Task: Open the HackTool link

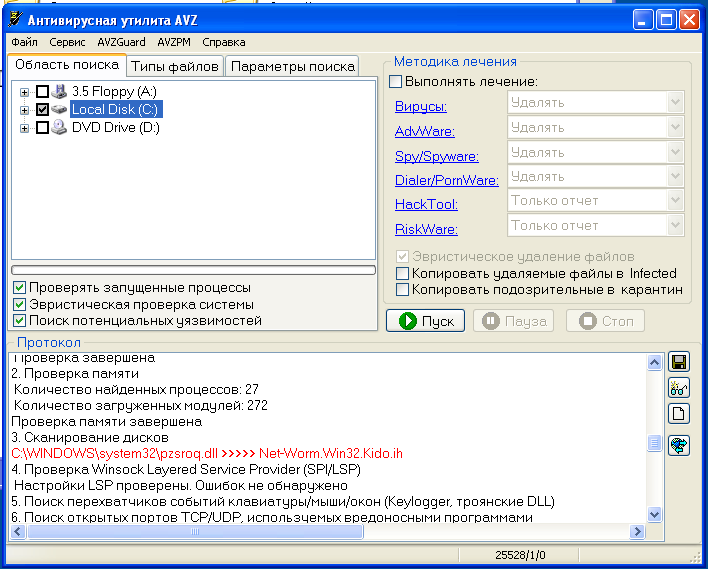Action: click(426, 204)
